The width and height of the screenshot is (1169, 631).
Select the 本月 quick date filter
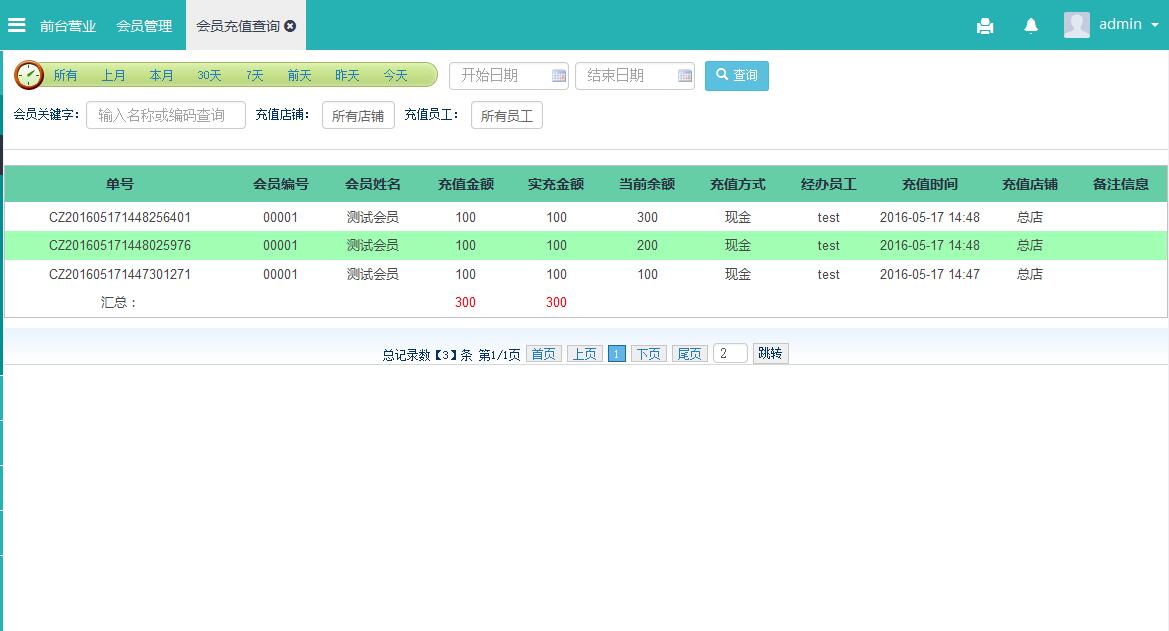point(162,76)
